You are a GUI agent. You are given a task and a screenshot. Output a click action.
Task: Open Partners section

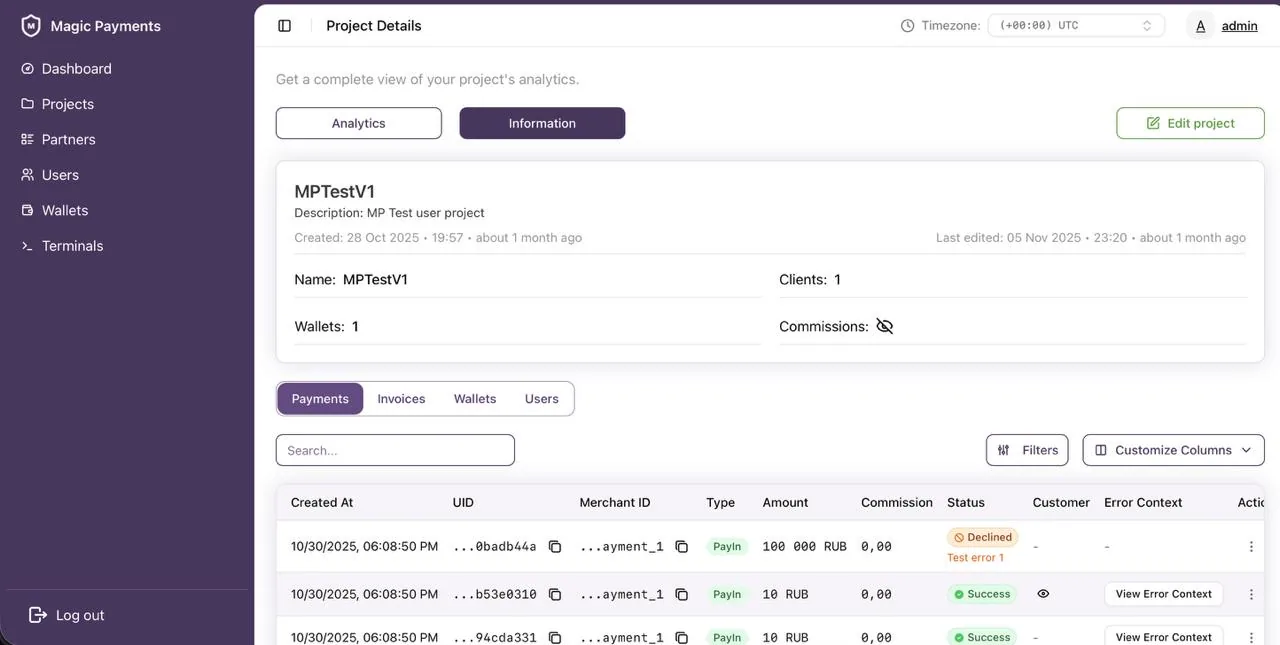pyautogui.click(x=69, y=140)
